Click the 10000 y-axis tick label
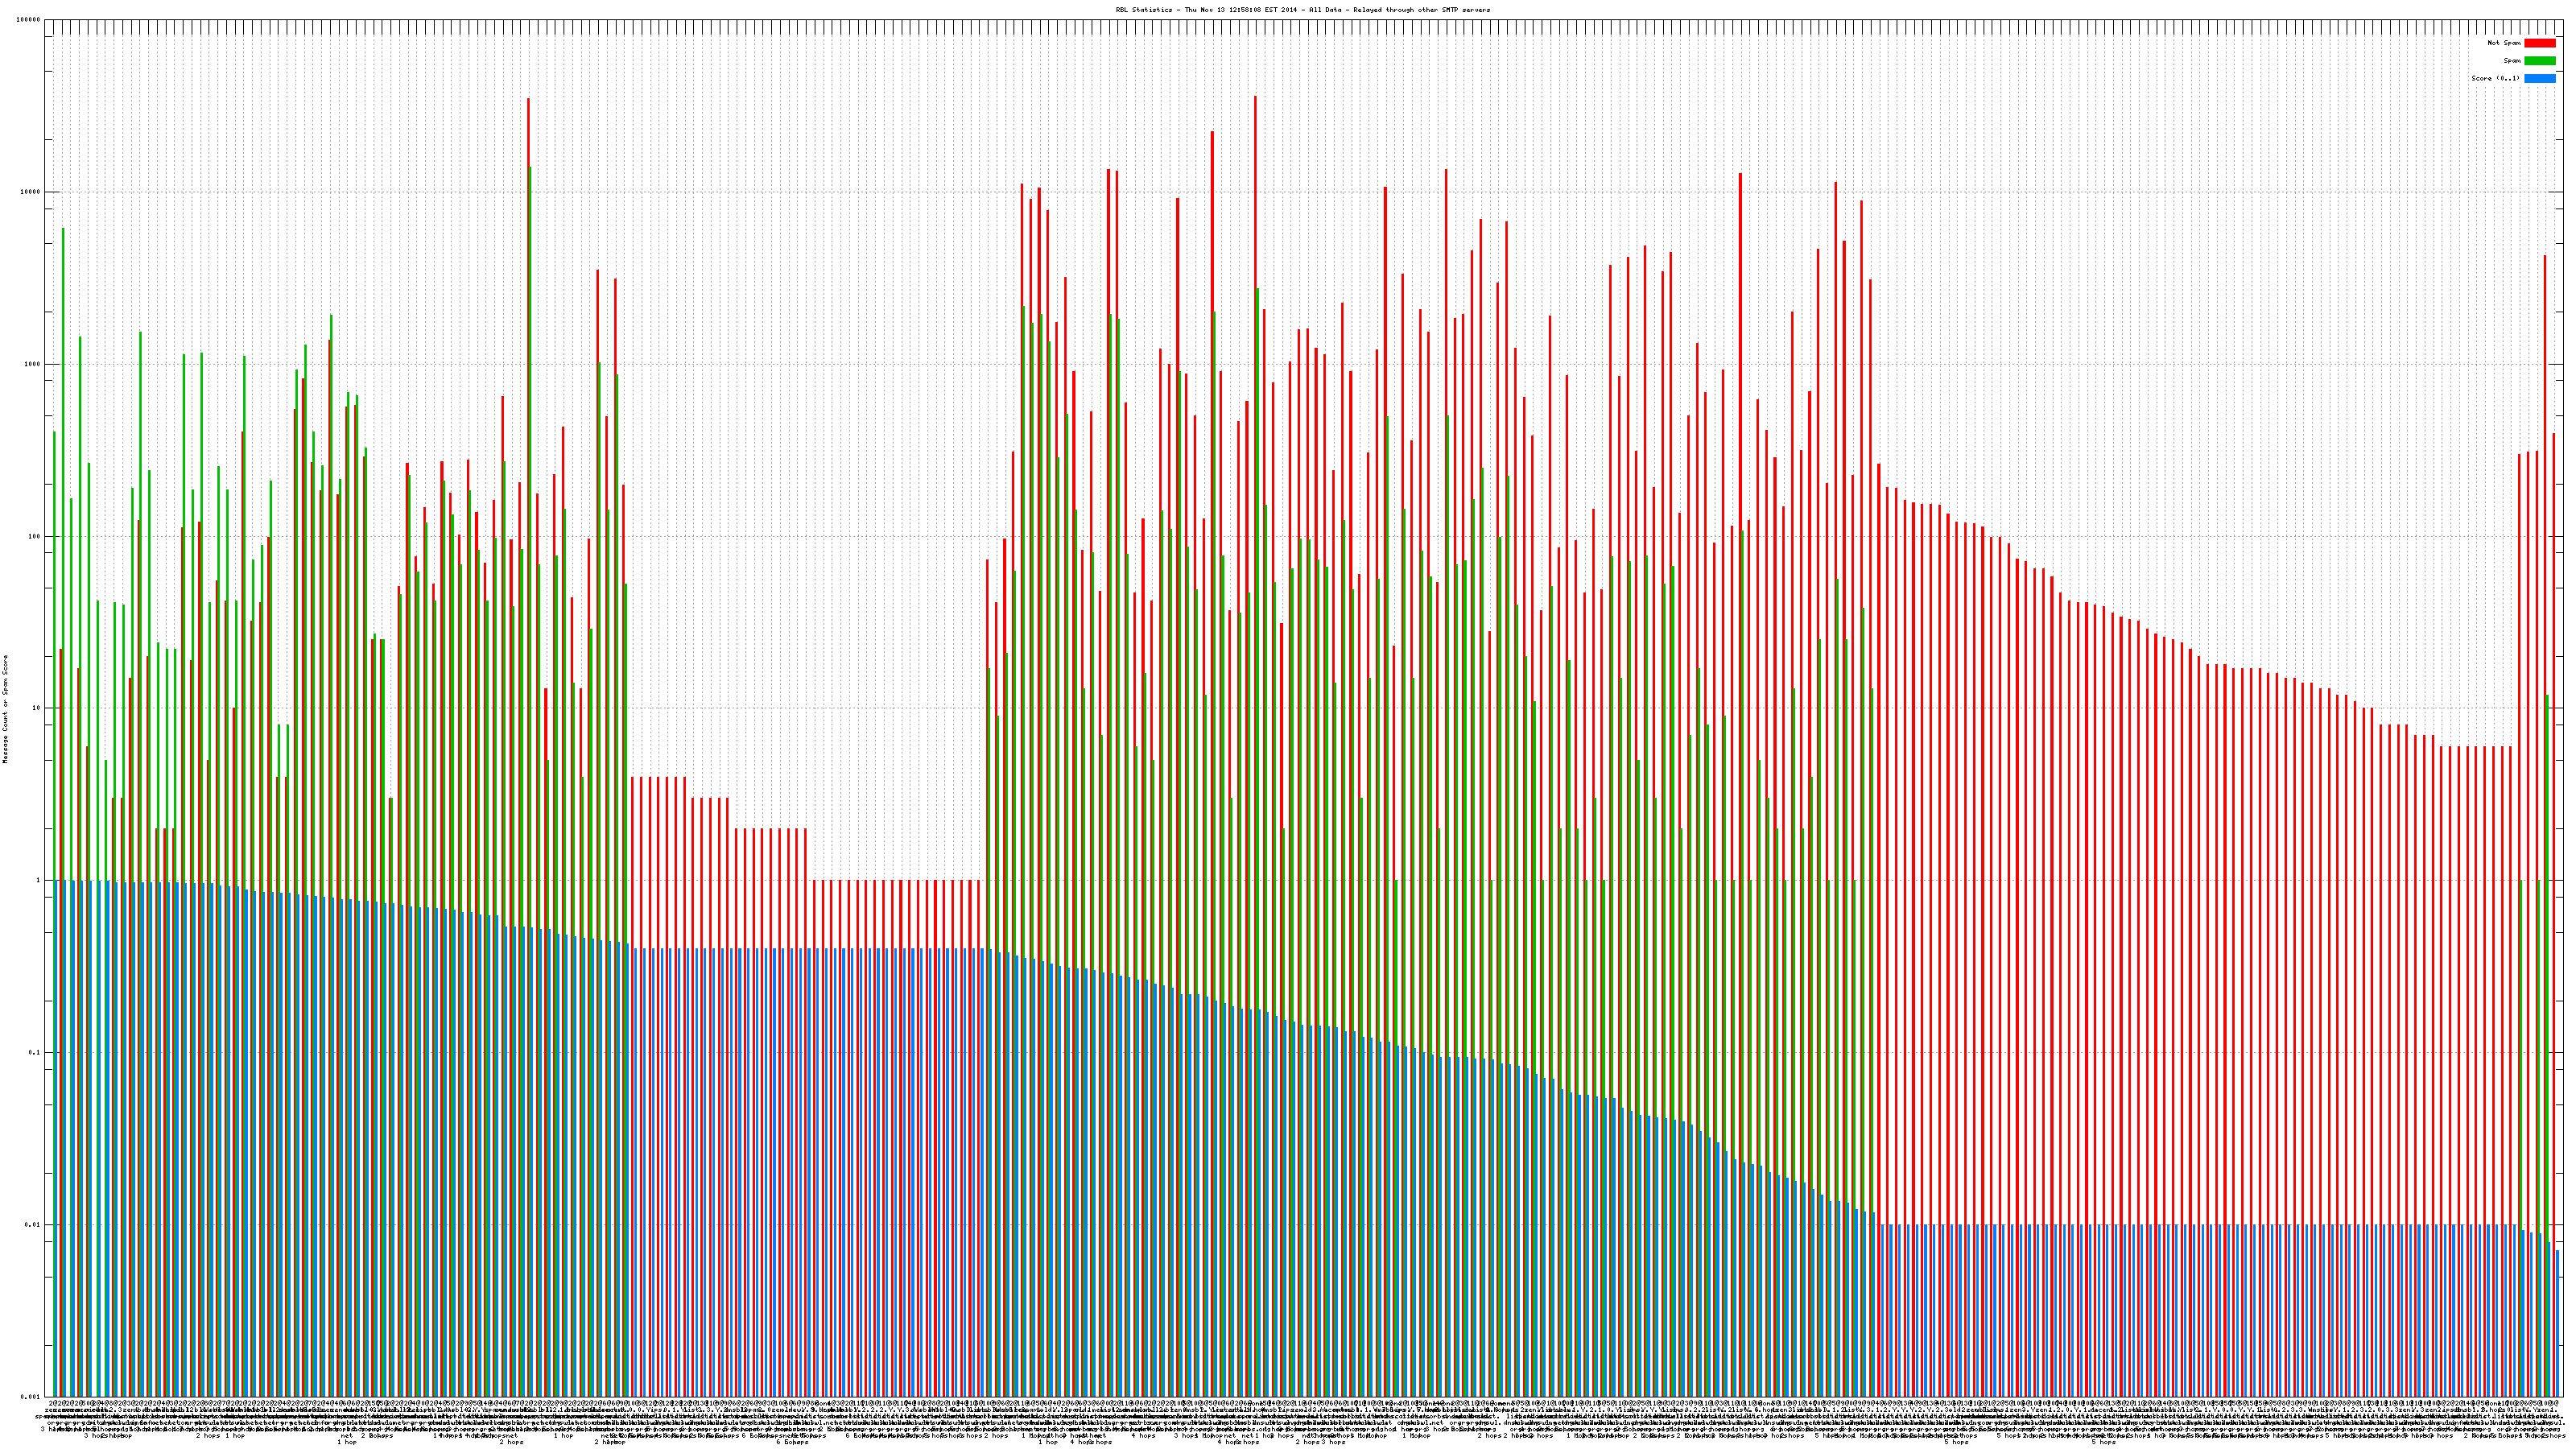The width and height of the screenshot is (2576, 1449). (31, 192)
